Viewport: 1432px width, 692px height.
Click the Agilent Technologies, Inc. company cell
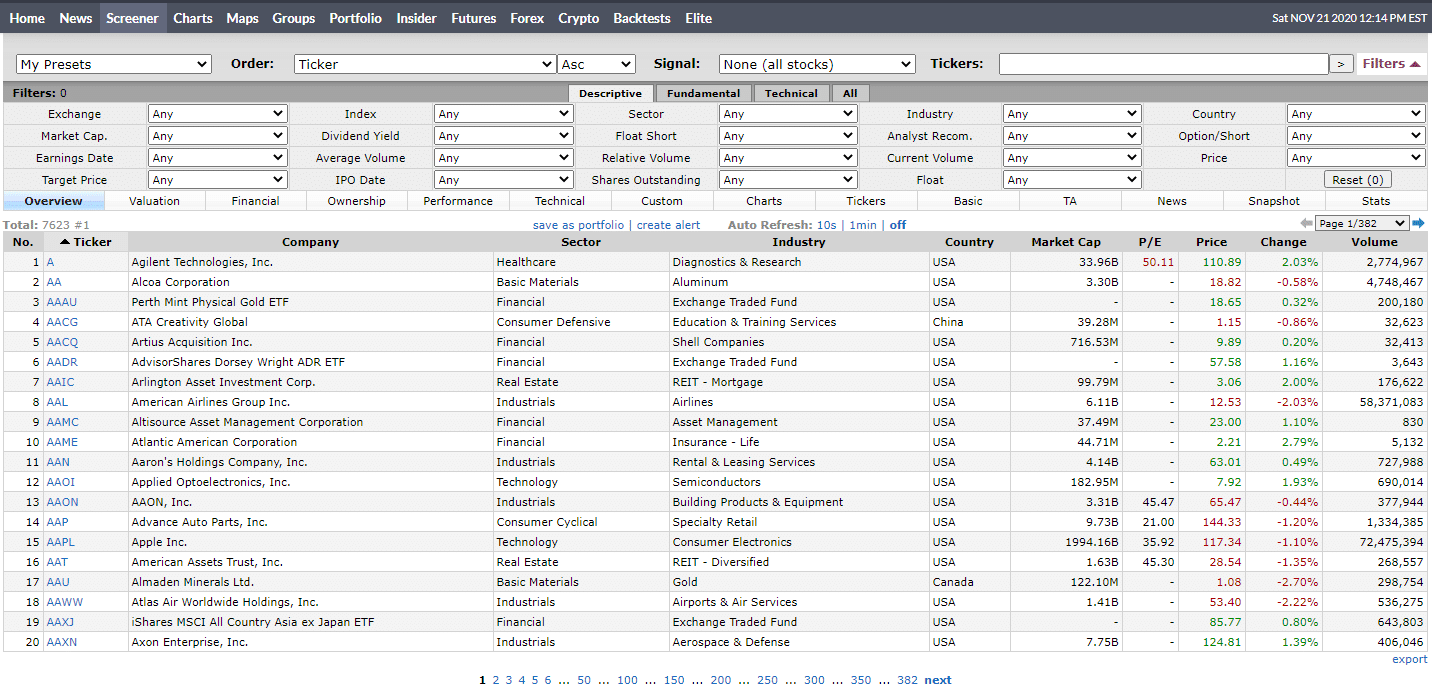click(x=311, y=262)
